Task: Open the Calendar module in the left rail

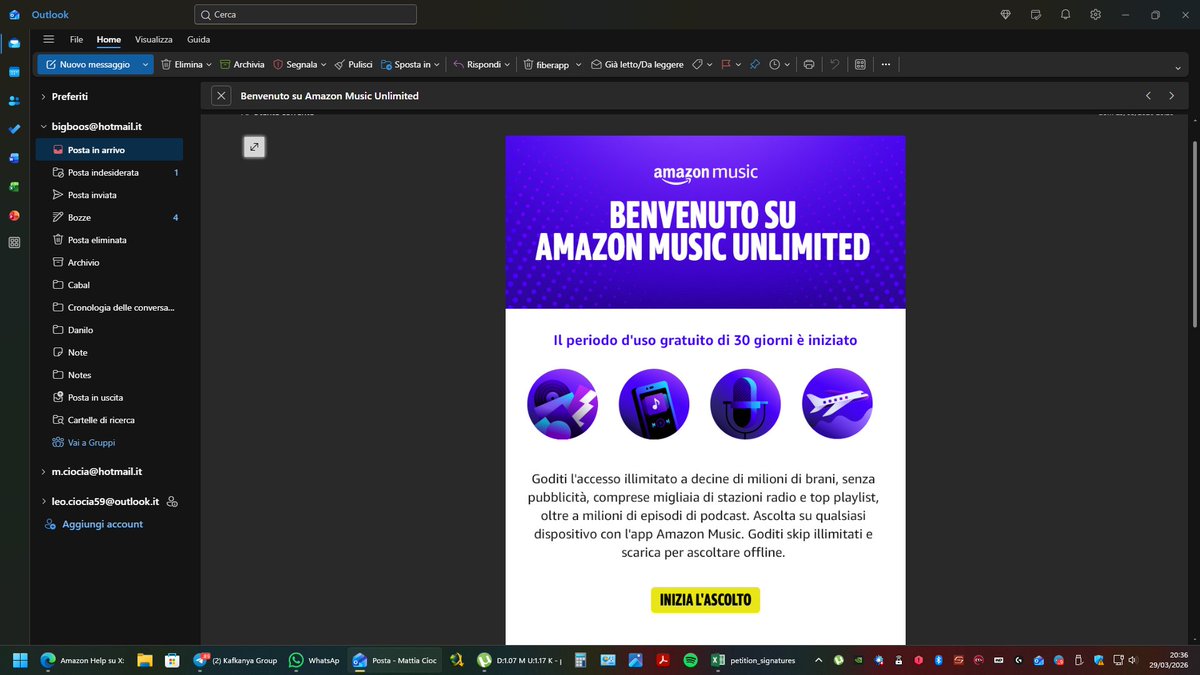Action: pos(14,72)
